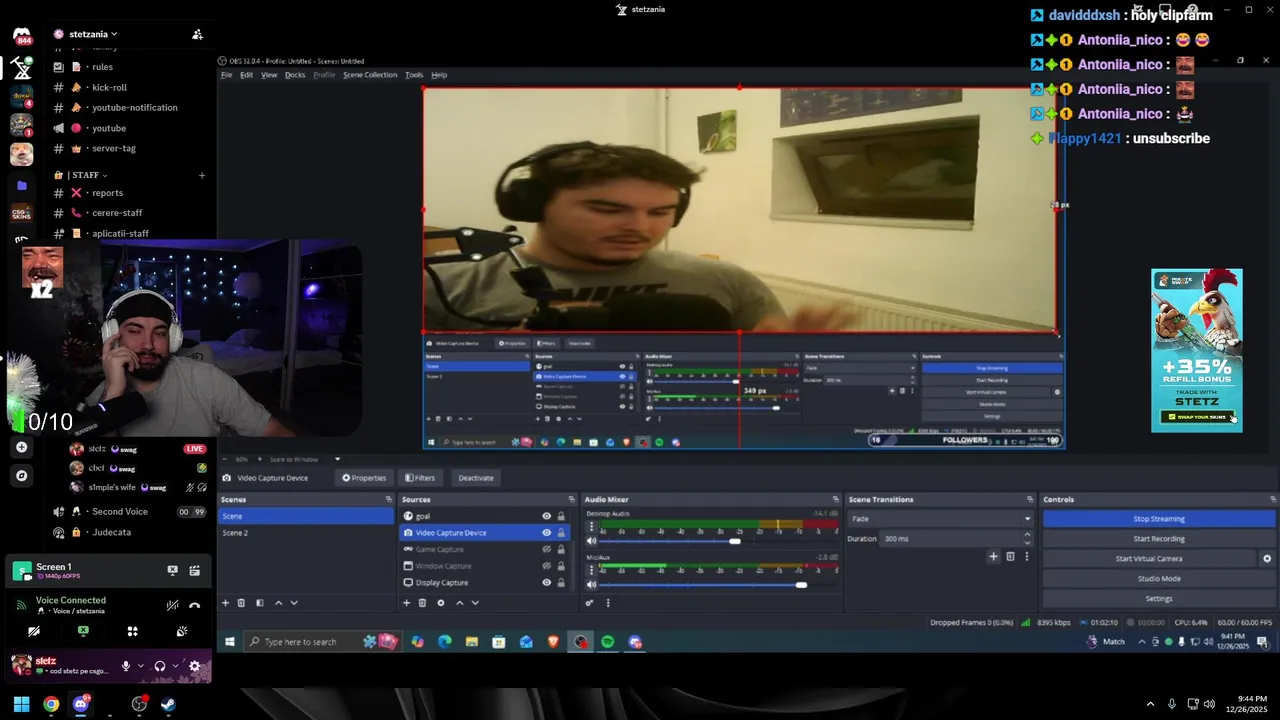This screenshot has width=1280, height=720.
Task: Open OBS File menu
Action: (x=226, y=75)
